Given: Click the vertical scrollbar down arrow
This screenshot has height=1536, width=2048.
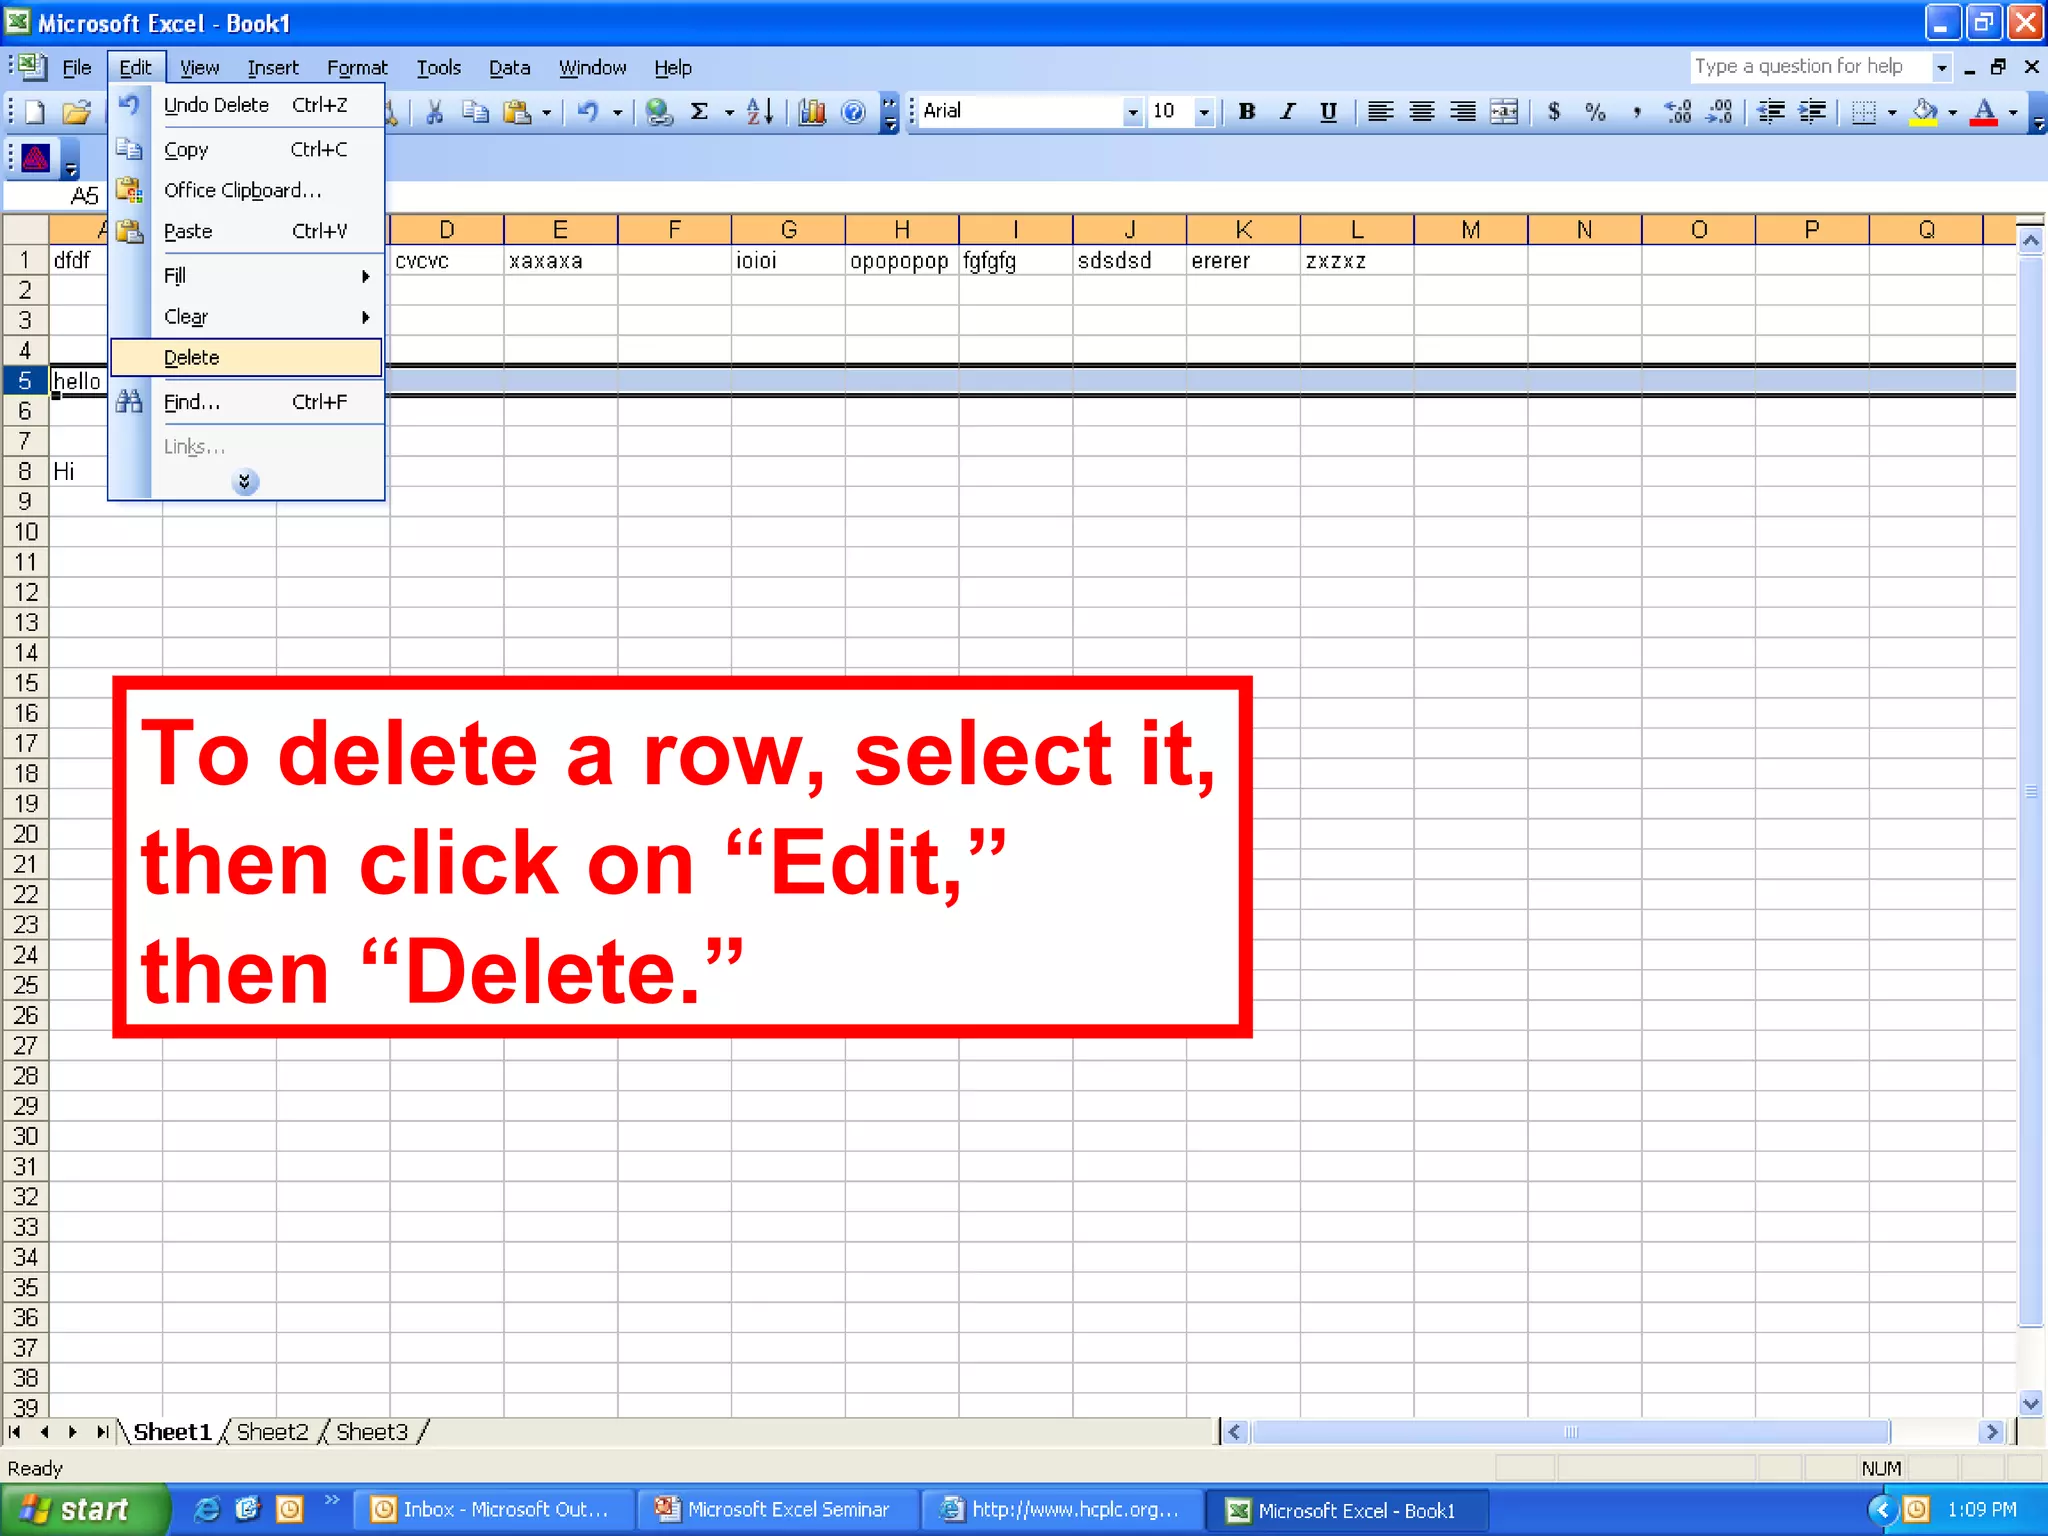Looking at the screenshot, I should (2030, 1403).
